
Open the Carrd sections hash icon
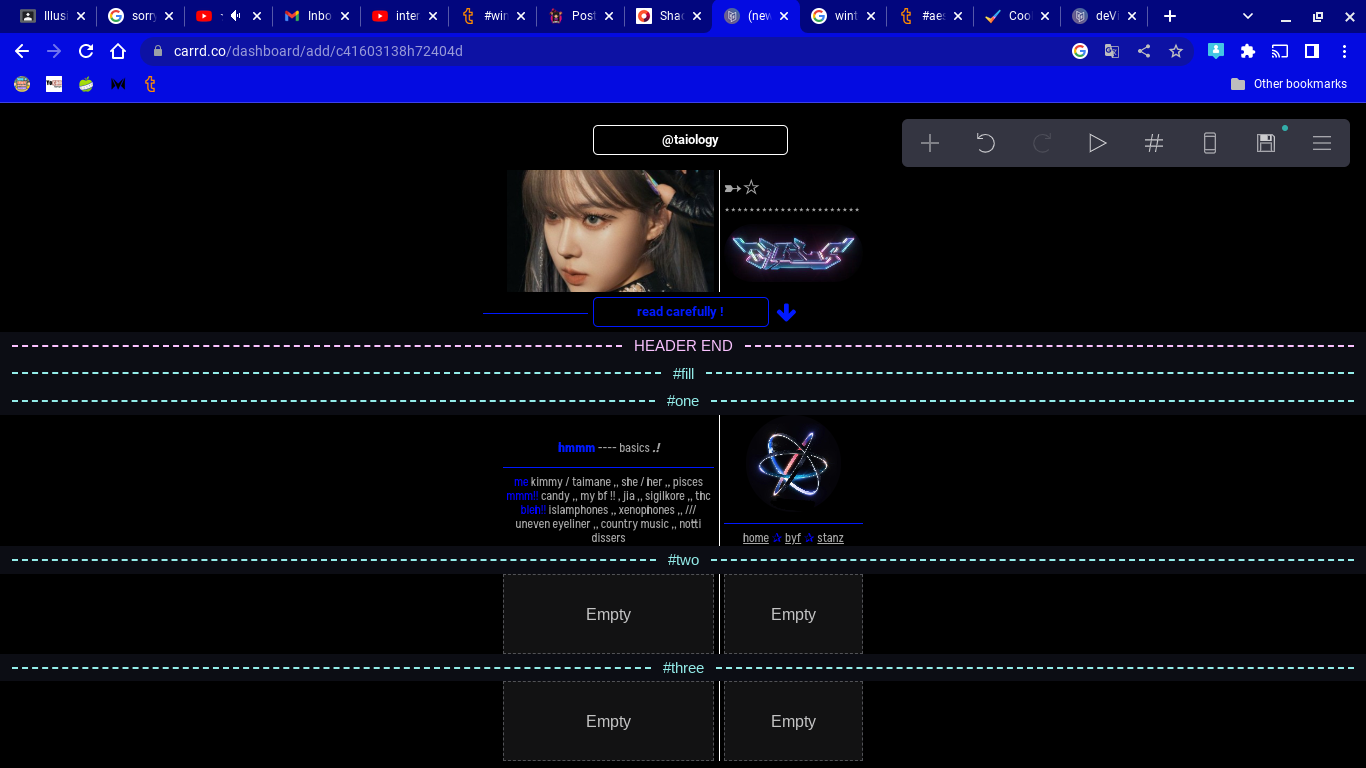coord(1154,143)
